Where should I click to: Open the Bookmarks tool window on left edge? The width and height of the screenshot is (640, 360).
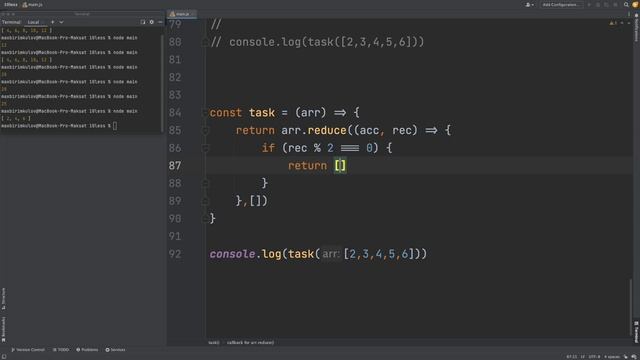[x=3, y=329]
